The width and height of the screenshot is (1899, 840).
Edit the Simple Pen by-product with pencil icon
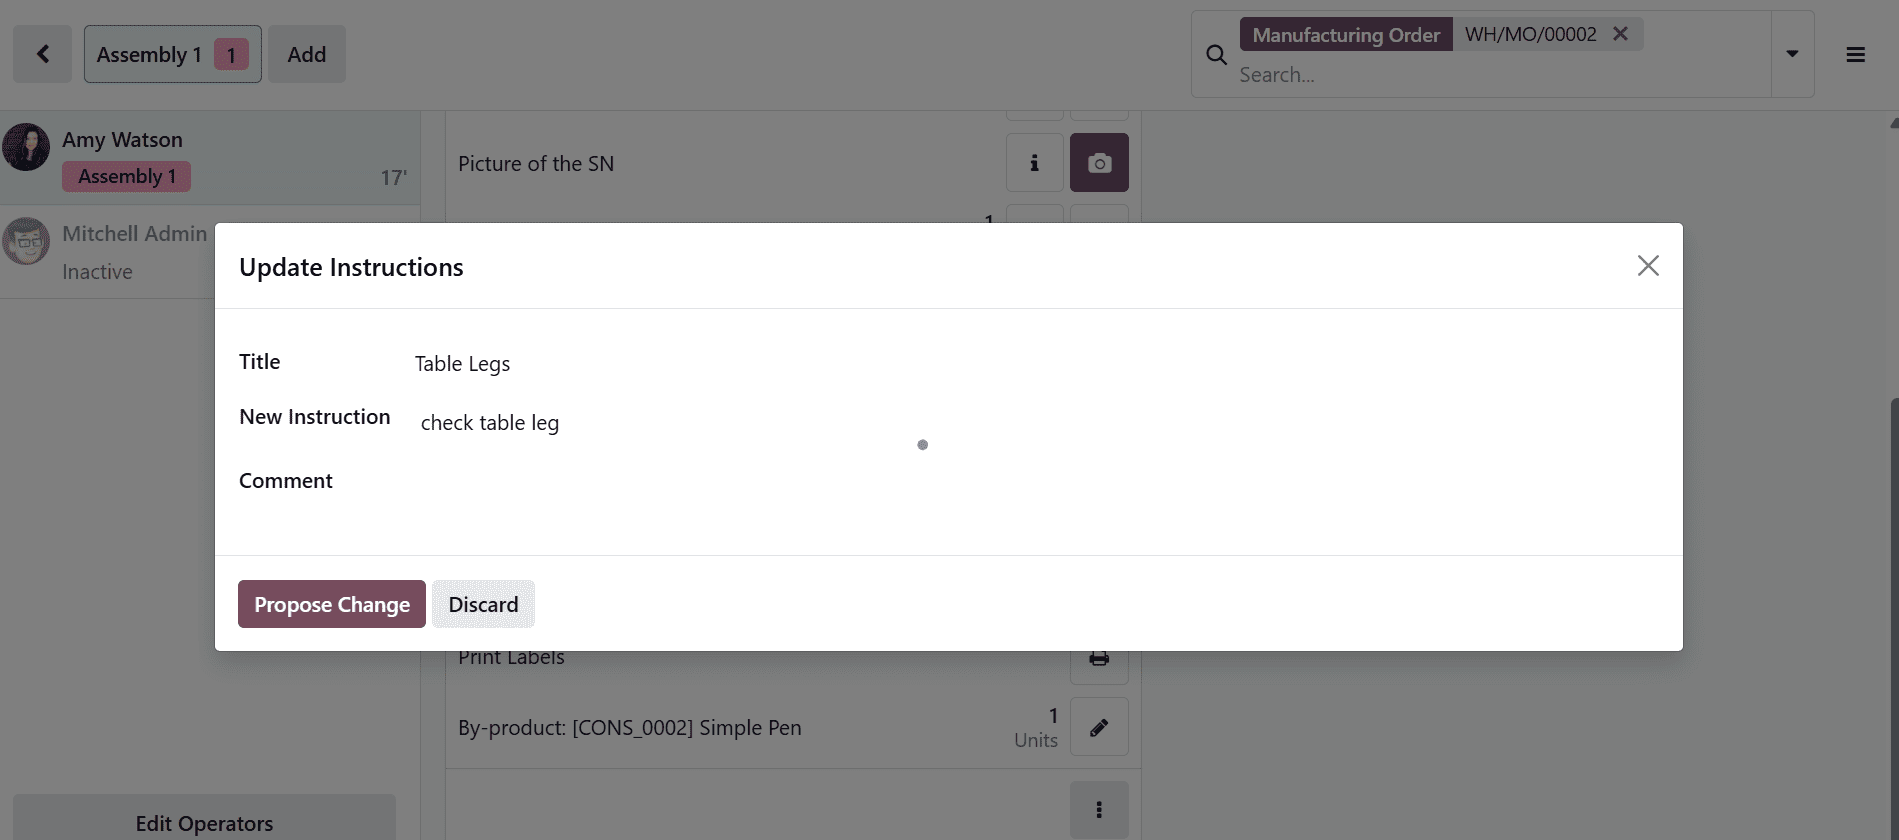1099,727
